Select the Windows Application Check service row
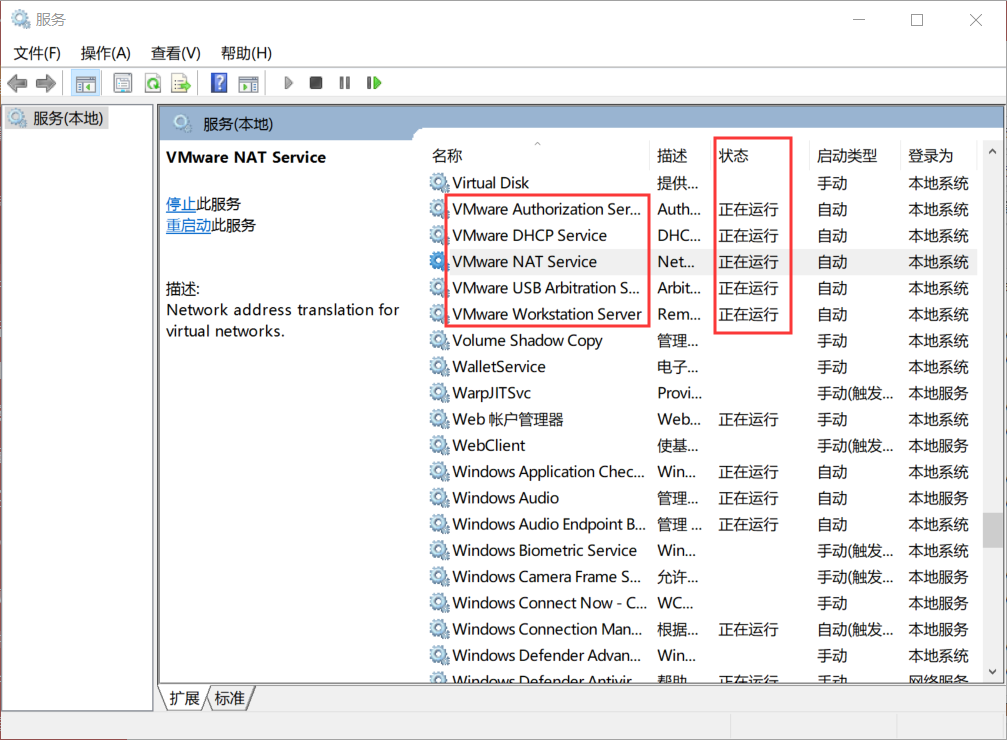1007x740 pixels. [x=703, y=471]
